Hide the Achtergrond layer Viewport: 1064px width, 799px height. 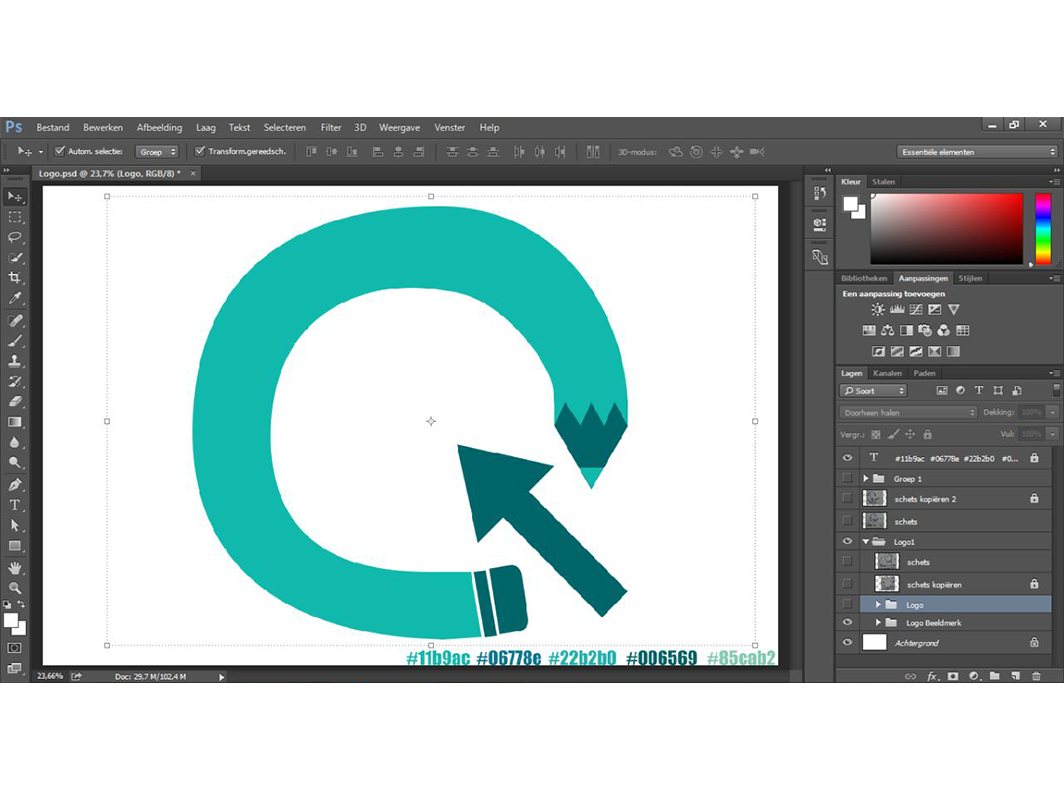click(848, 642)
